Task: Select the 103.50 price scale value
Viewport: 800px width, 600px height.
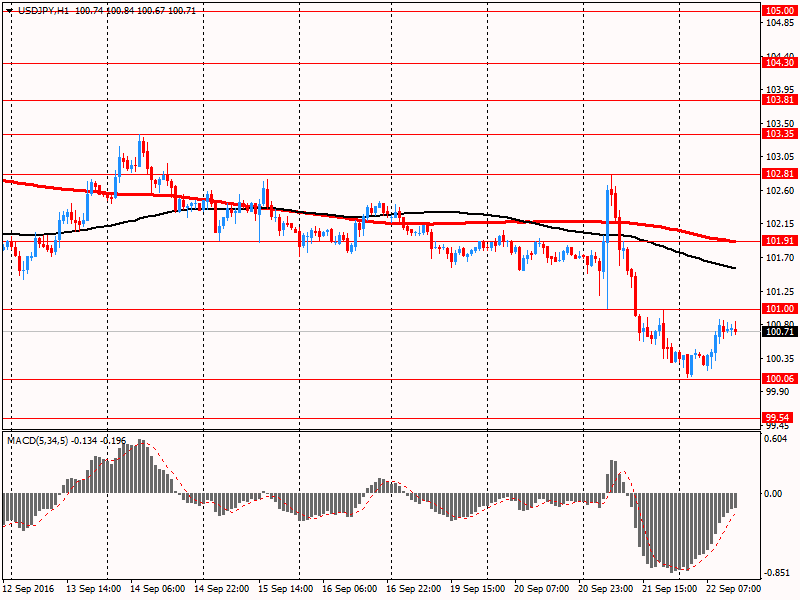Action: tap(780, 123)
